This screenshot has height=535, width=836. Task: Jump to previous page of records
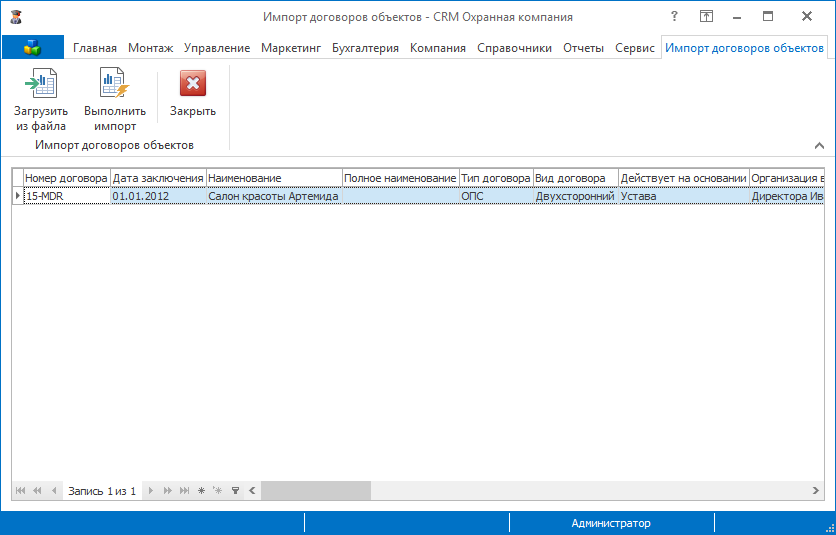pos(37,491)
